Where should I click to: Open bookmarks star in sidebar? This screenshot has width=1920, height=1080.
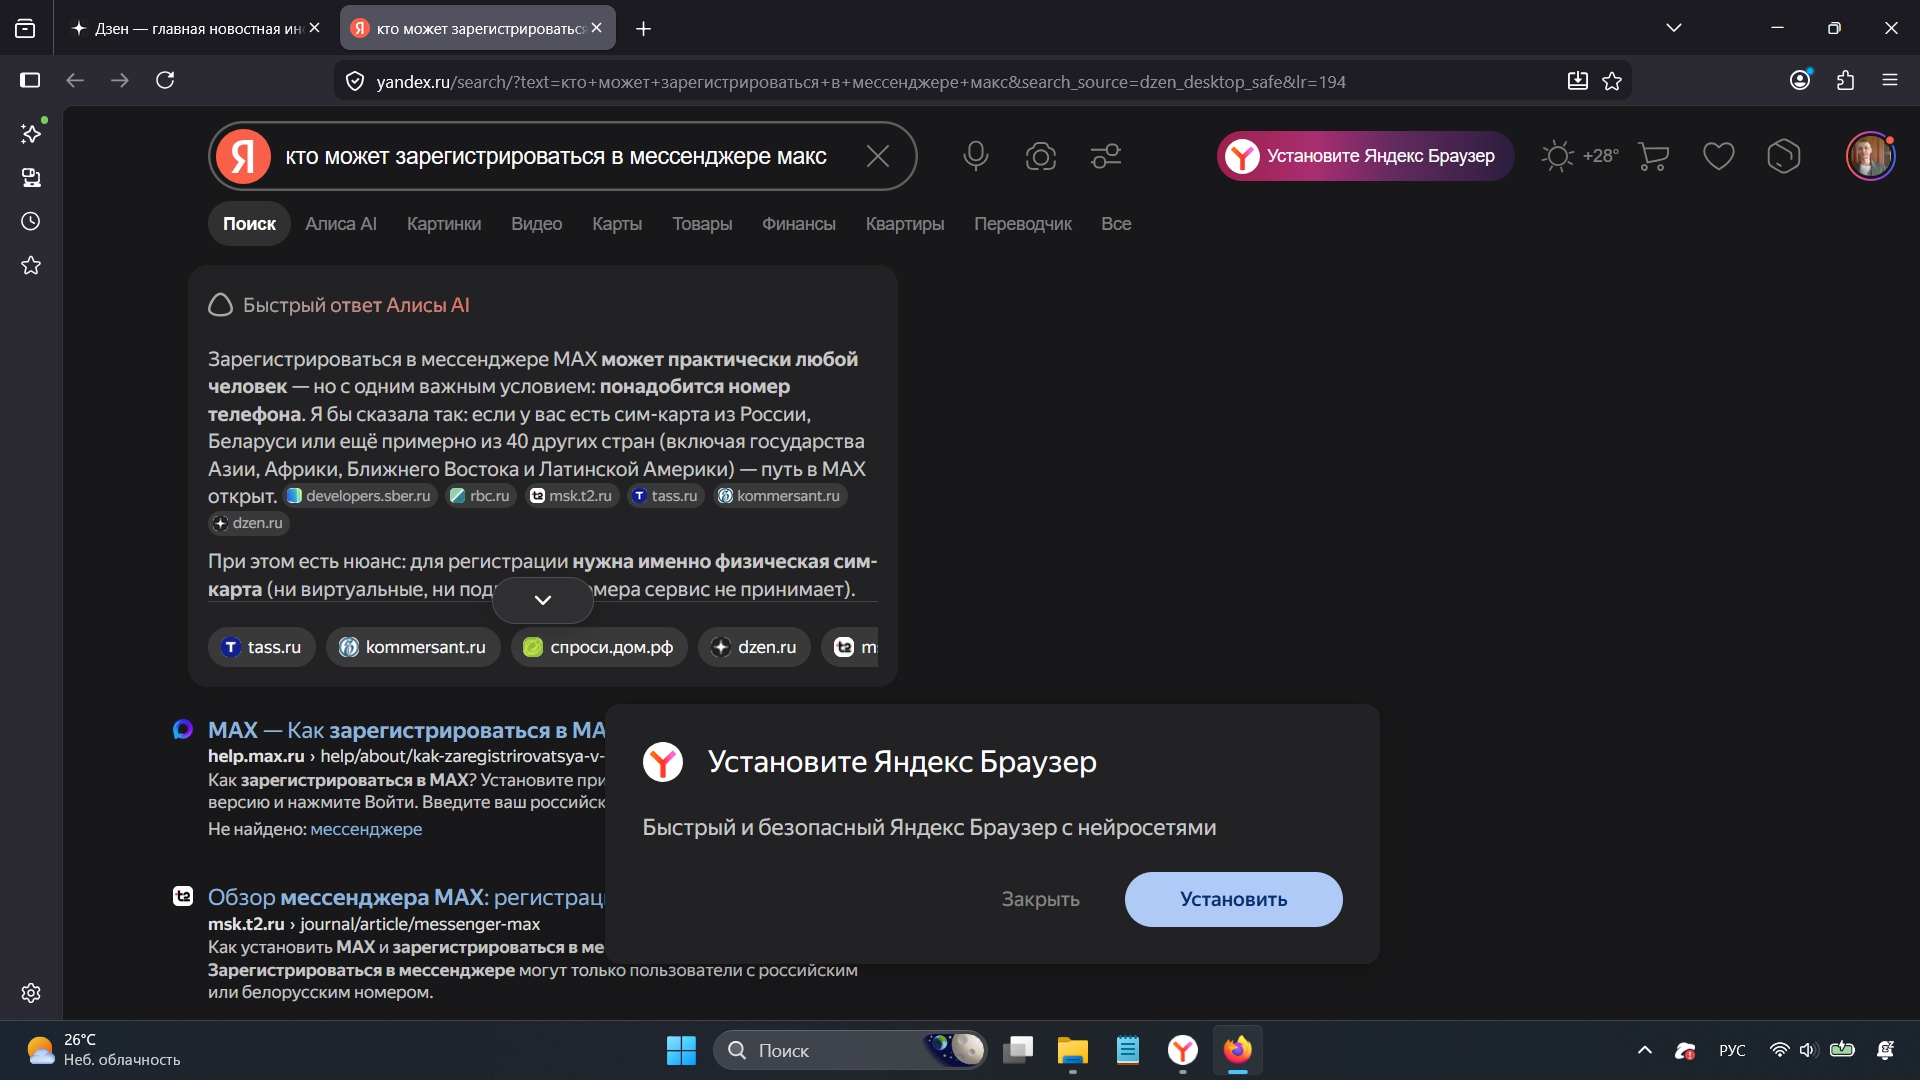click(31, 265)
